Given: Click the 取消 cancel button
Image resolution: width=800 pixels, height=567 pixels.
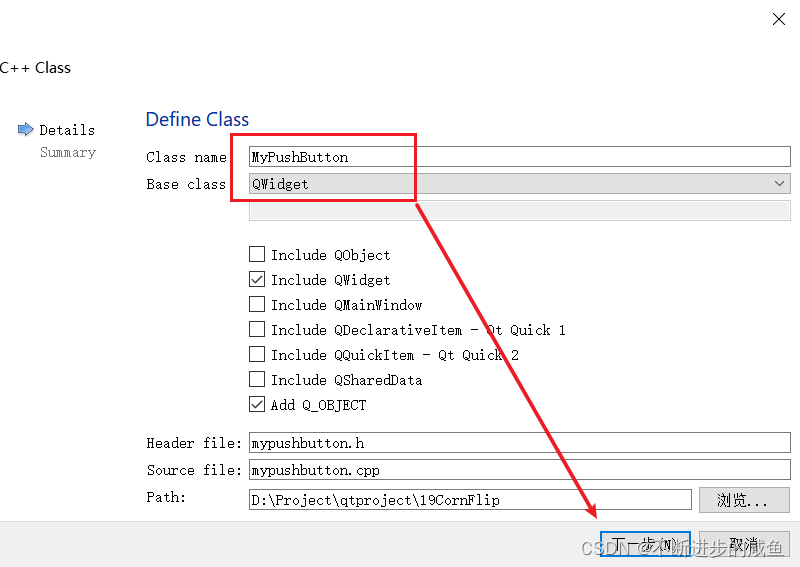Looking at the screenshot, I should click(x=744, y=546).
